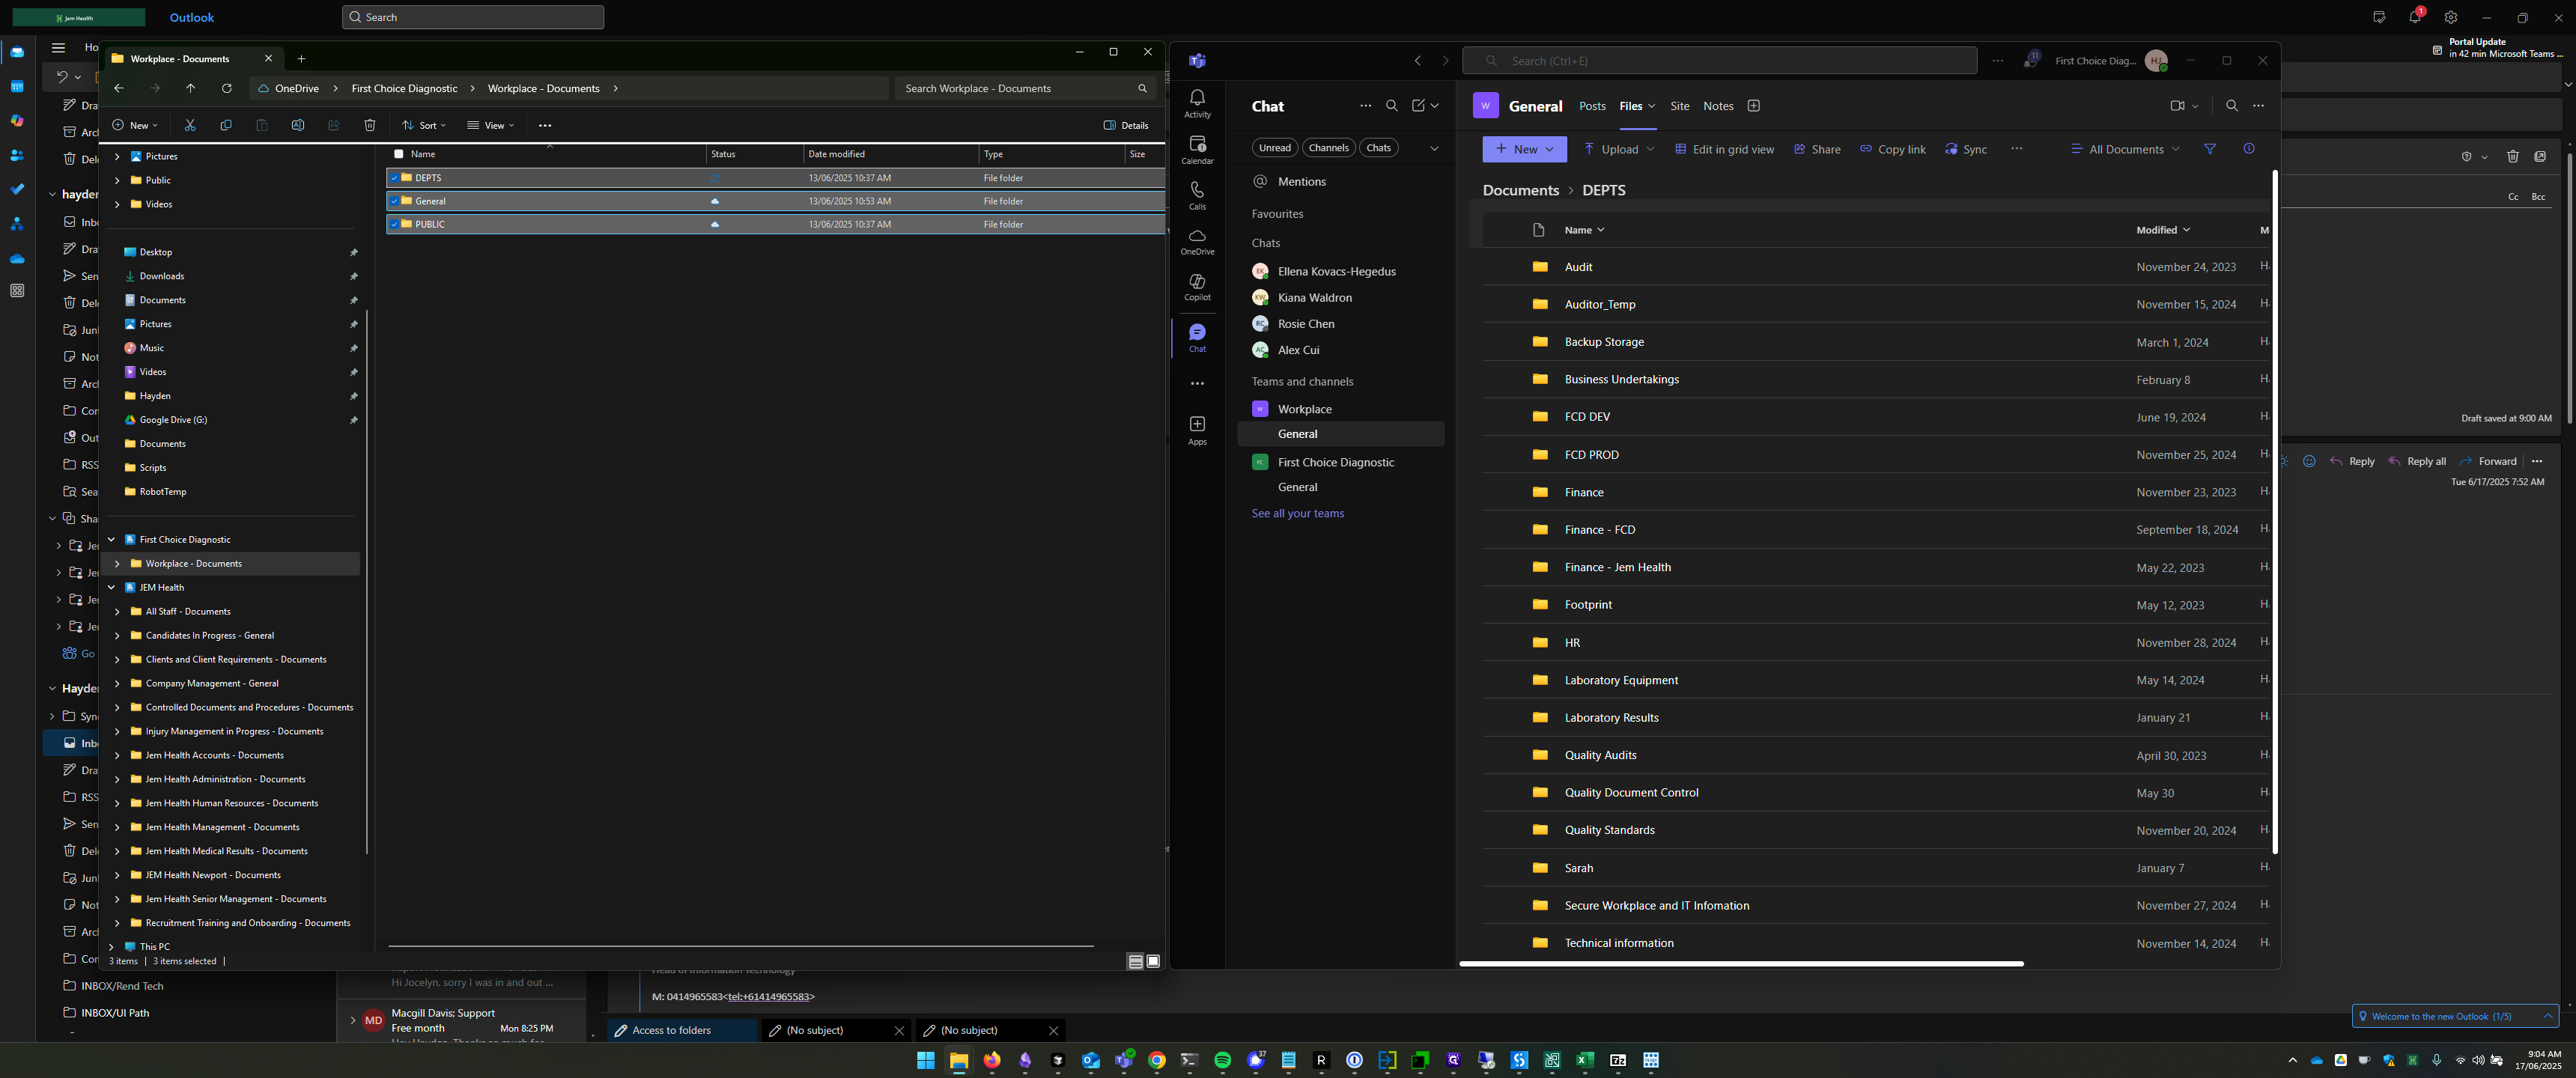The width and height of the screenshot is (2576, 1078).
Task: Click Reply all in the Outlook message
Action: [2417, 461]
